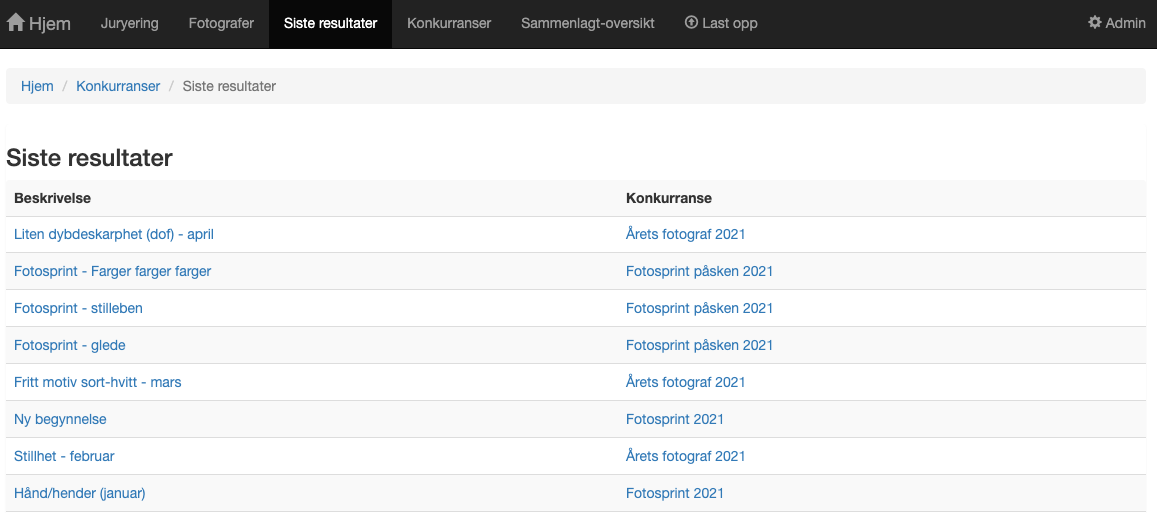Open the Ny begynnelse result
Screen dimensions: 1157x513
click(x=60, y=419)
